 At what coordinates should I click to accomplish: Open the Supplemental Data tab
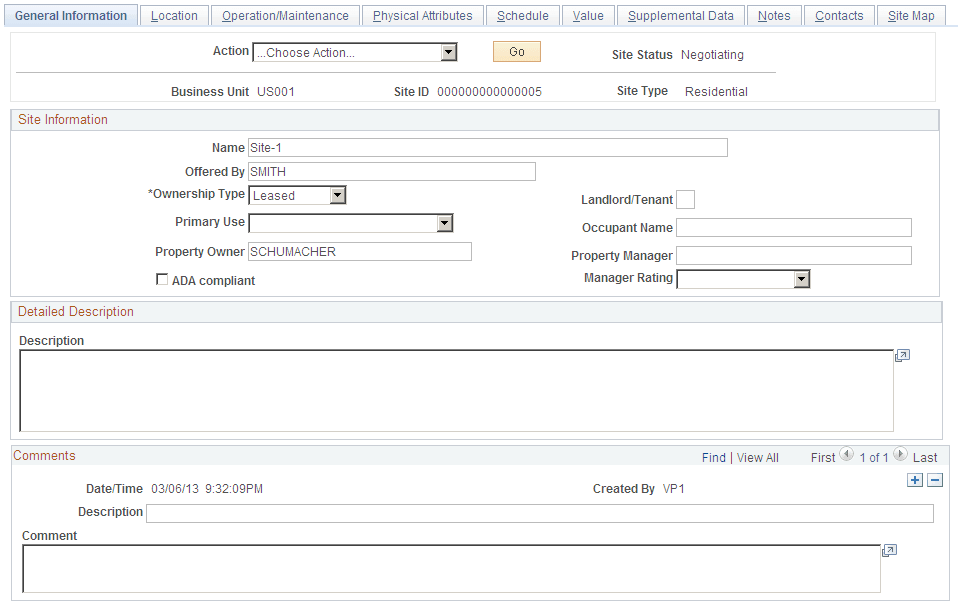(x=681, y=16)
